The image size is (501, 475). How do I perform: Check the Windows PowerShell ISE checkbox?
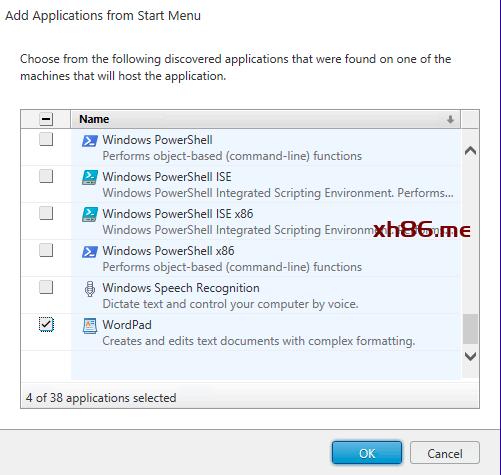[x=46, y=176]
